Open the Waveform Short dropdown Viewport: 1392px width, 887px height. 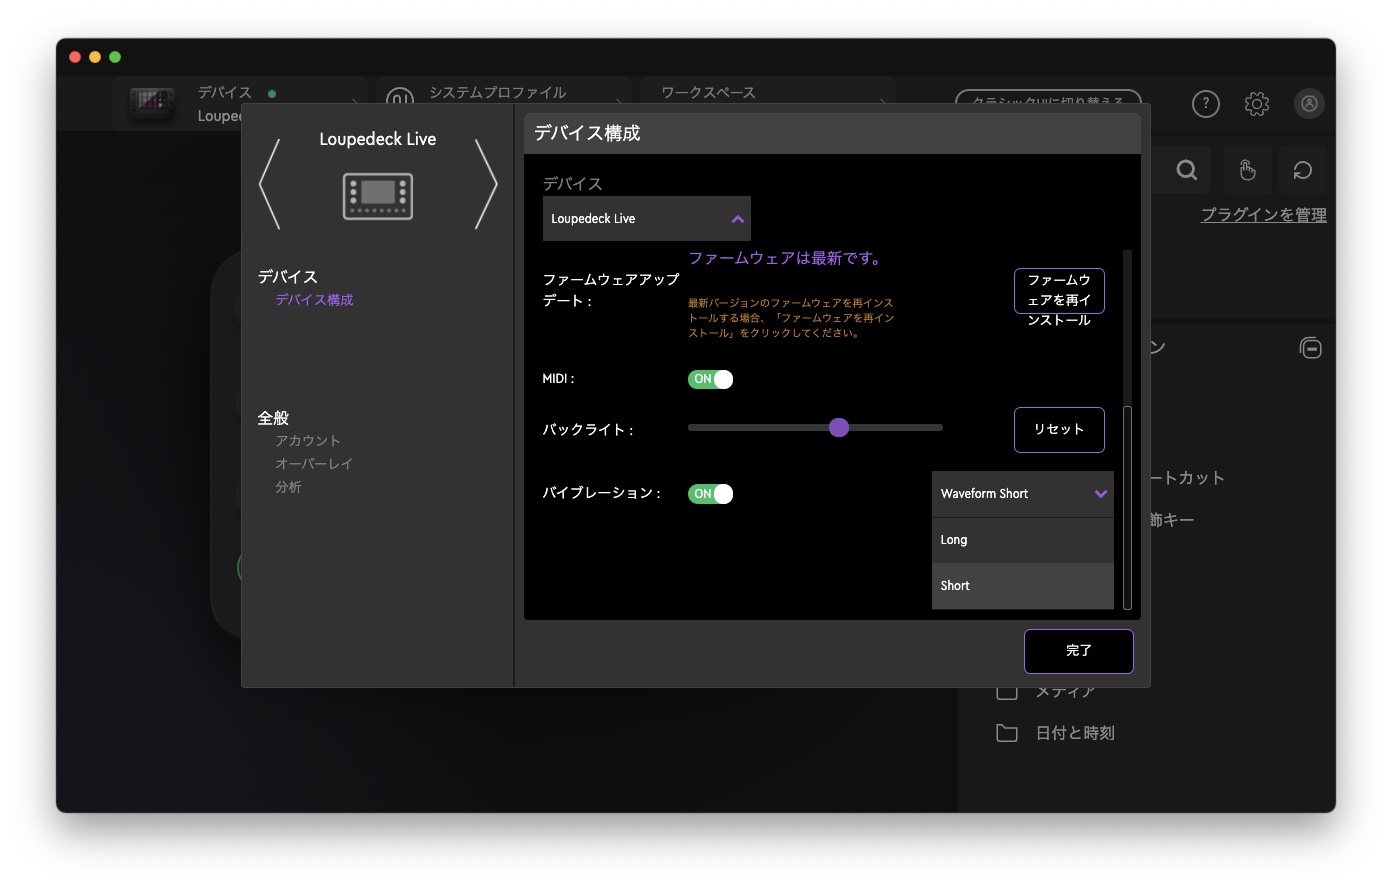coord(1023,494)
